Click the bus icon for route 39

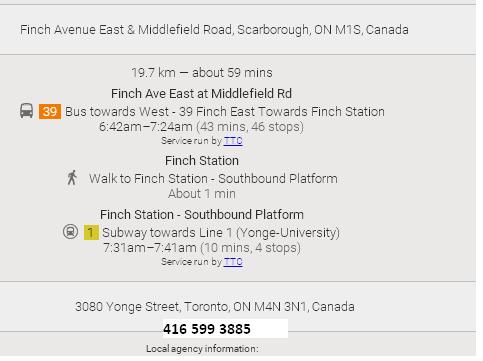(26, 111)
